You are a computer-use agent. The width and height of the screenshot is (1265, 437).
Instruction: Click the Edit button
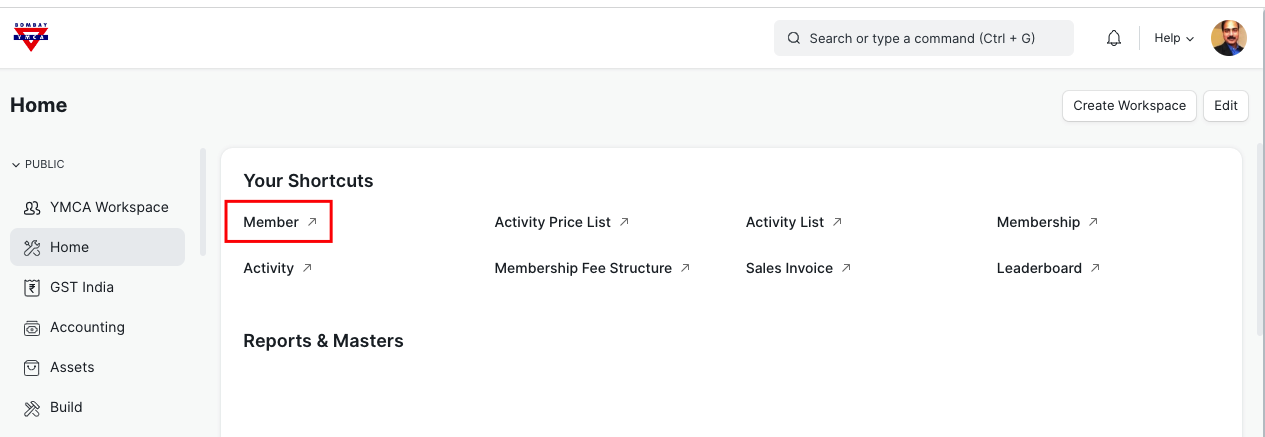tap(1226, 106)
